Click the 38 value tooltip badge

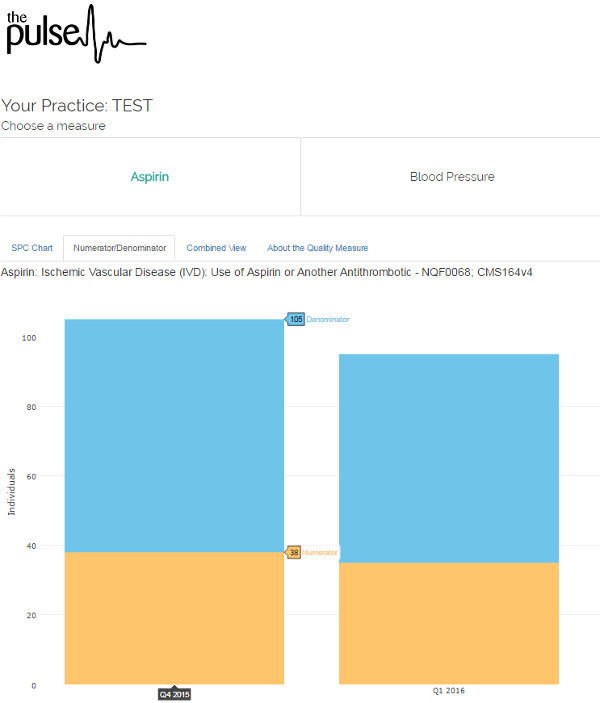click(294, 552)
